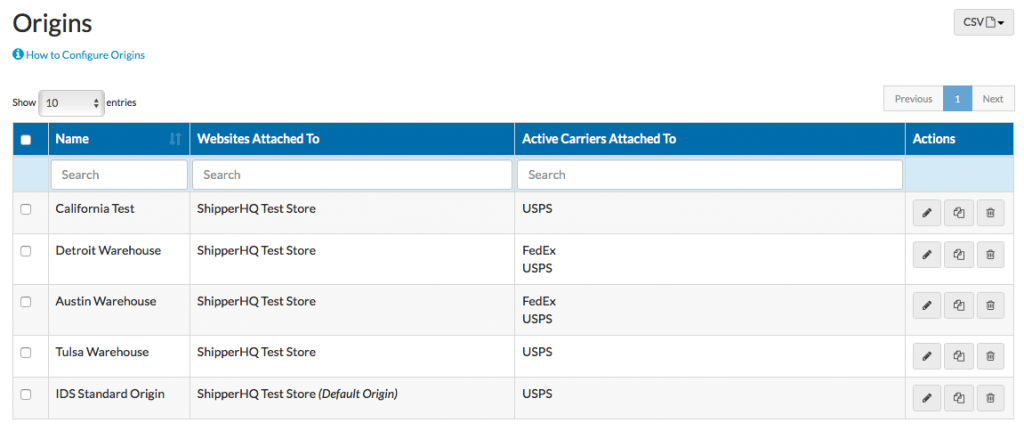Toggle the select-all header checkbox
The image size is (1024, 431).
tap(26, 140)
